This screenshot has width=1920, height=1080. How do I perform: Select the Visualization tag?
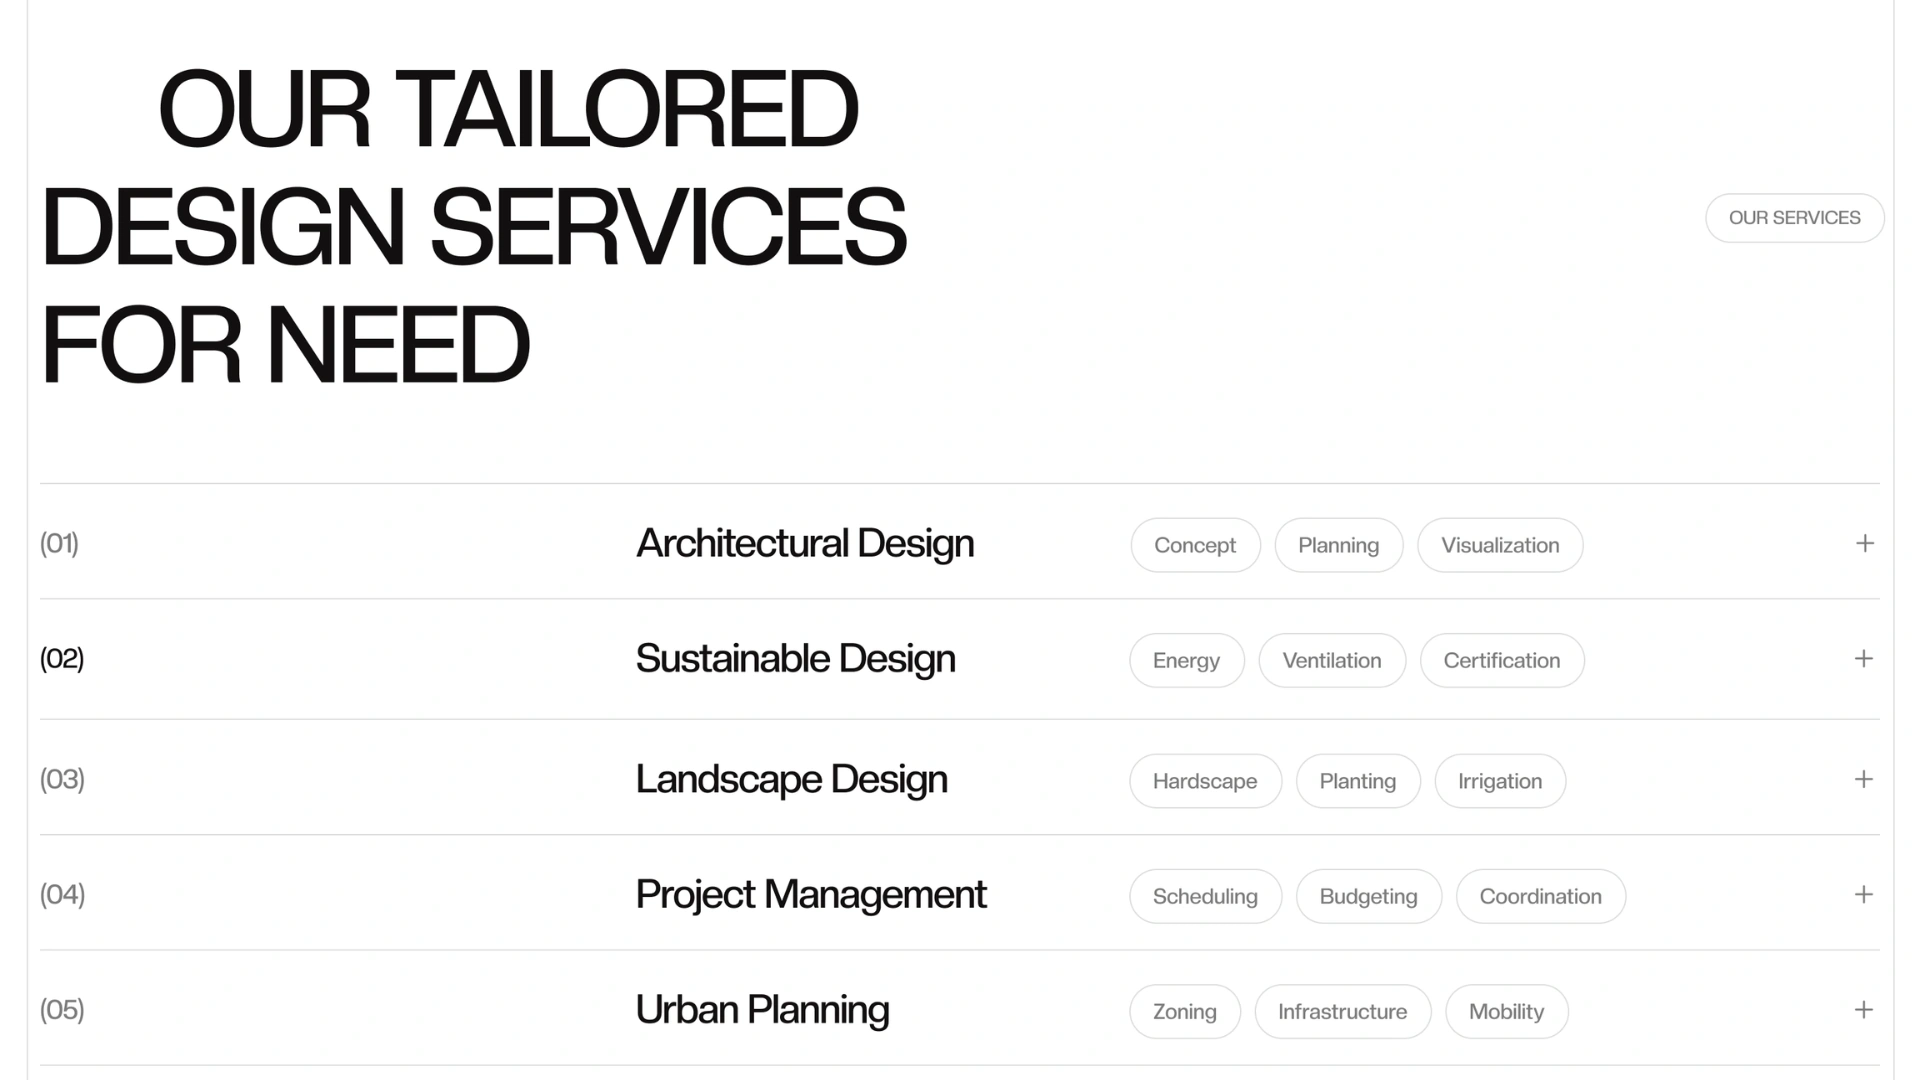[x=1500, y=545]
